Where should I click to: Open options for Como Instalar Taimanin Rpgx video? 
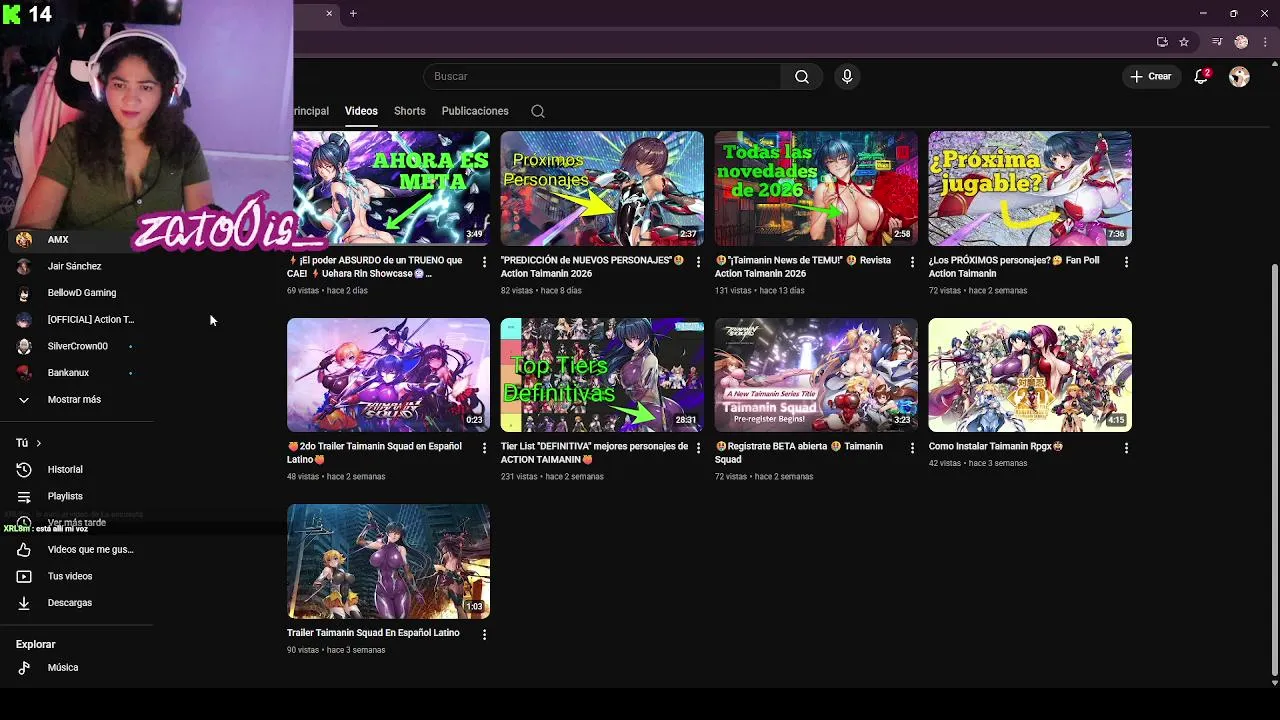coord(1126,448)
